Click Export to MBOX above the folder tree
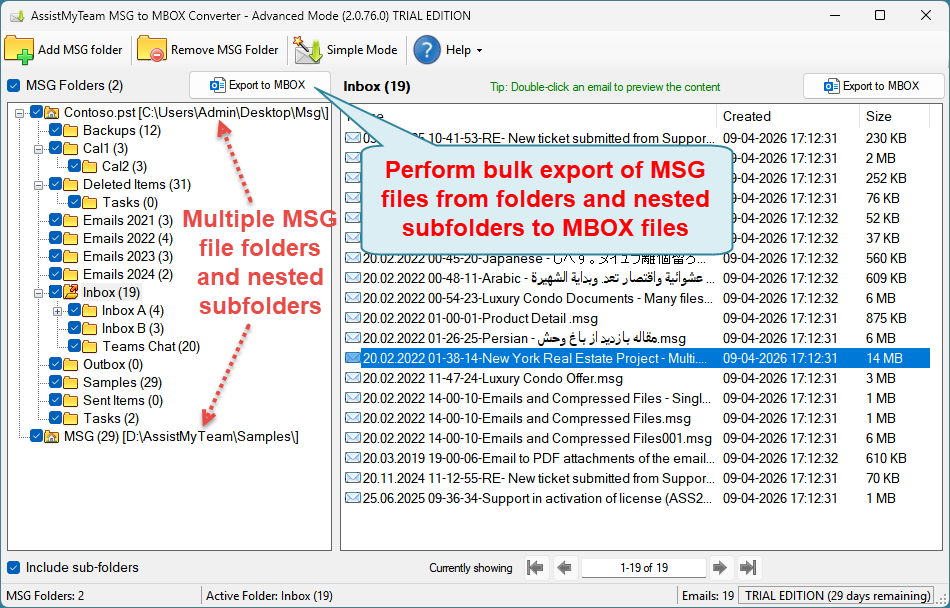Viewport: 950px width, 608px height. 259,85
